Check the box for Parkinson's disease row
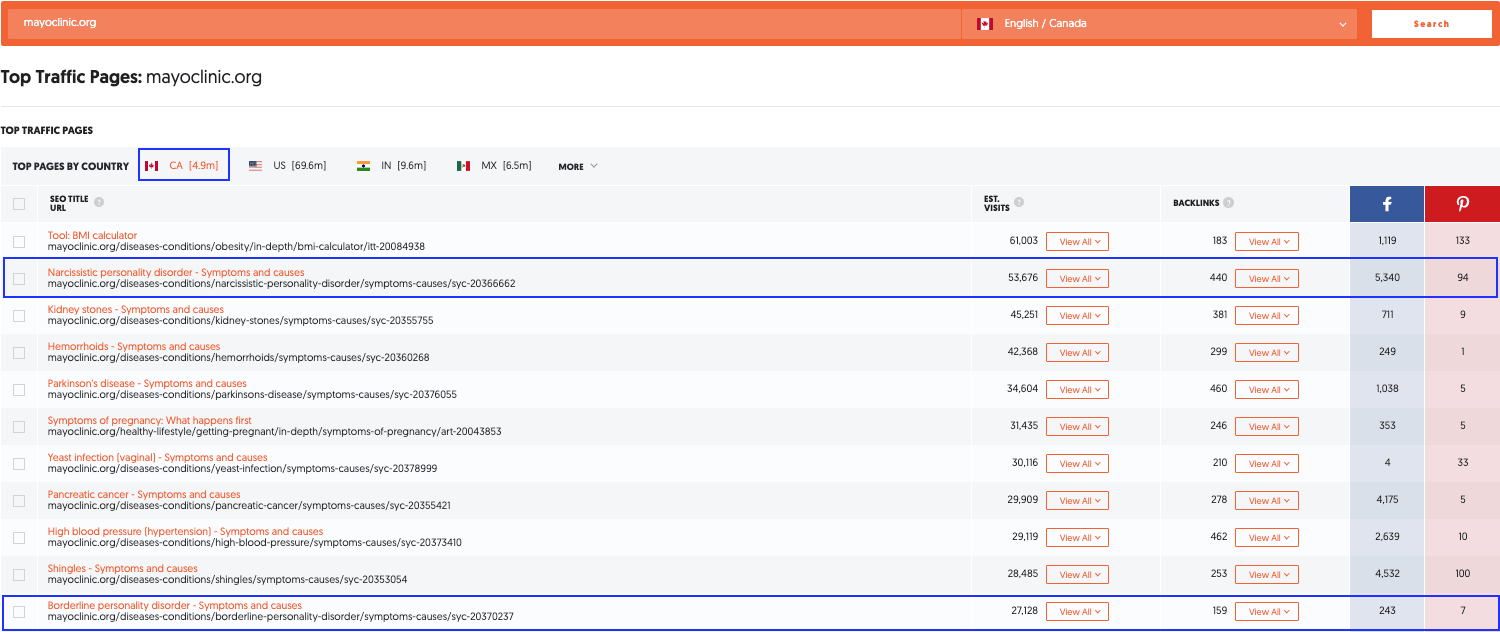Viewport: 1500px width, 632px height. pos(19,389)
